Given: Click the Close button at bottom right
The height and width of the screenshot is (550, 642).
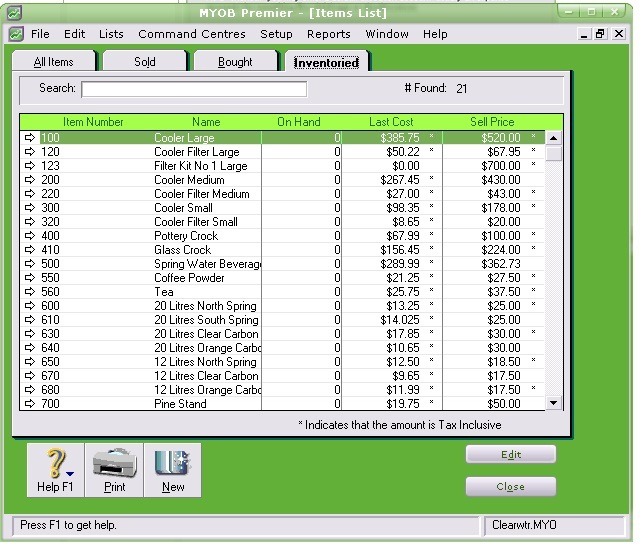Looking at the screenshot, I should (x=511, y=487).
